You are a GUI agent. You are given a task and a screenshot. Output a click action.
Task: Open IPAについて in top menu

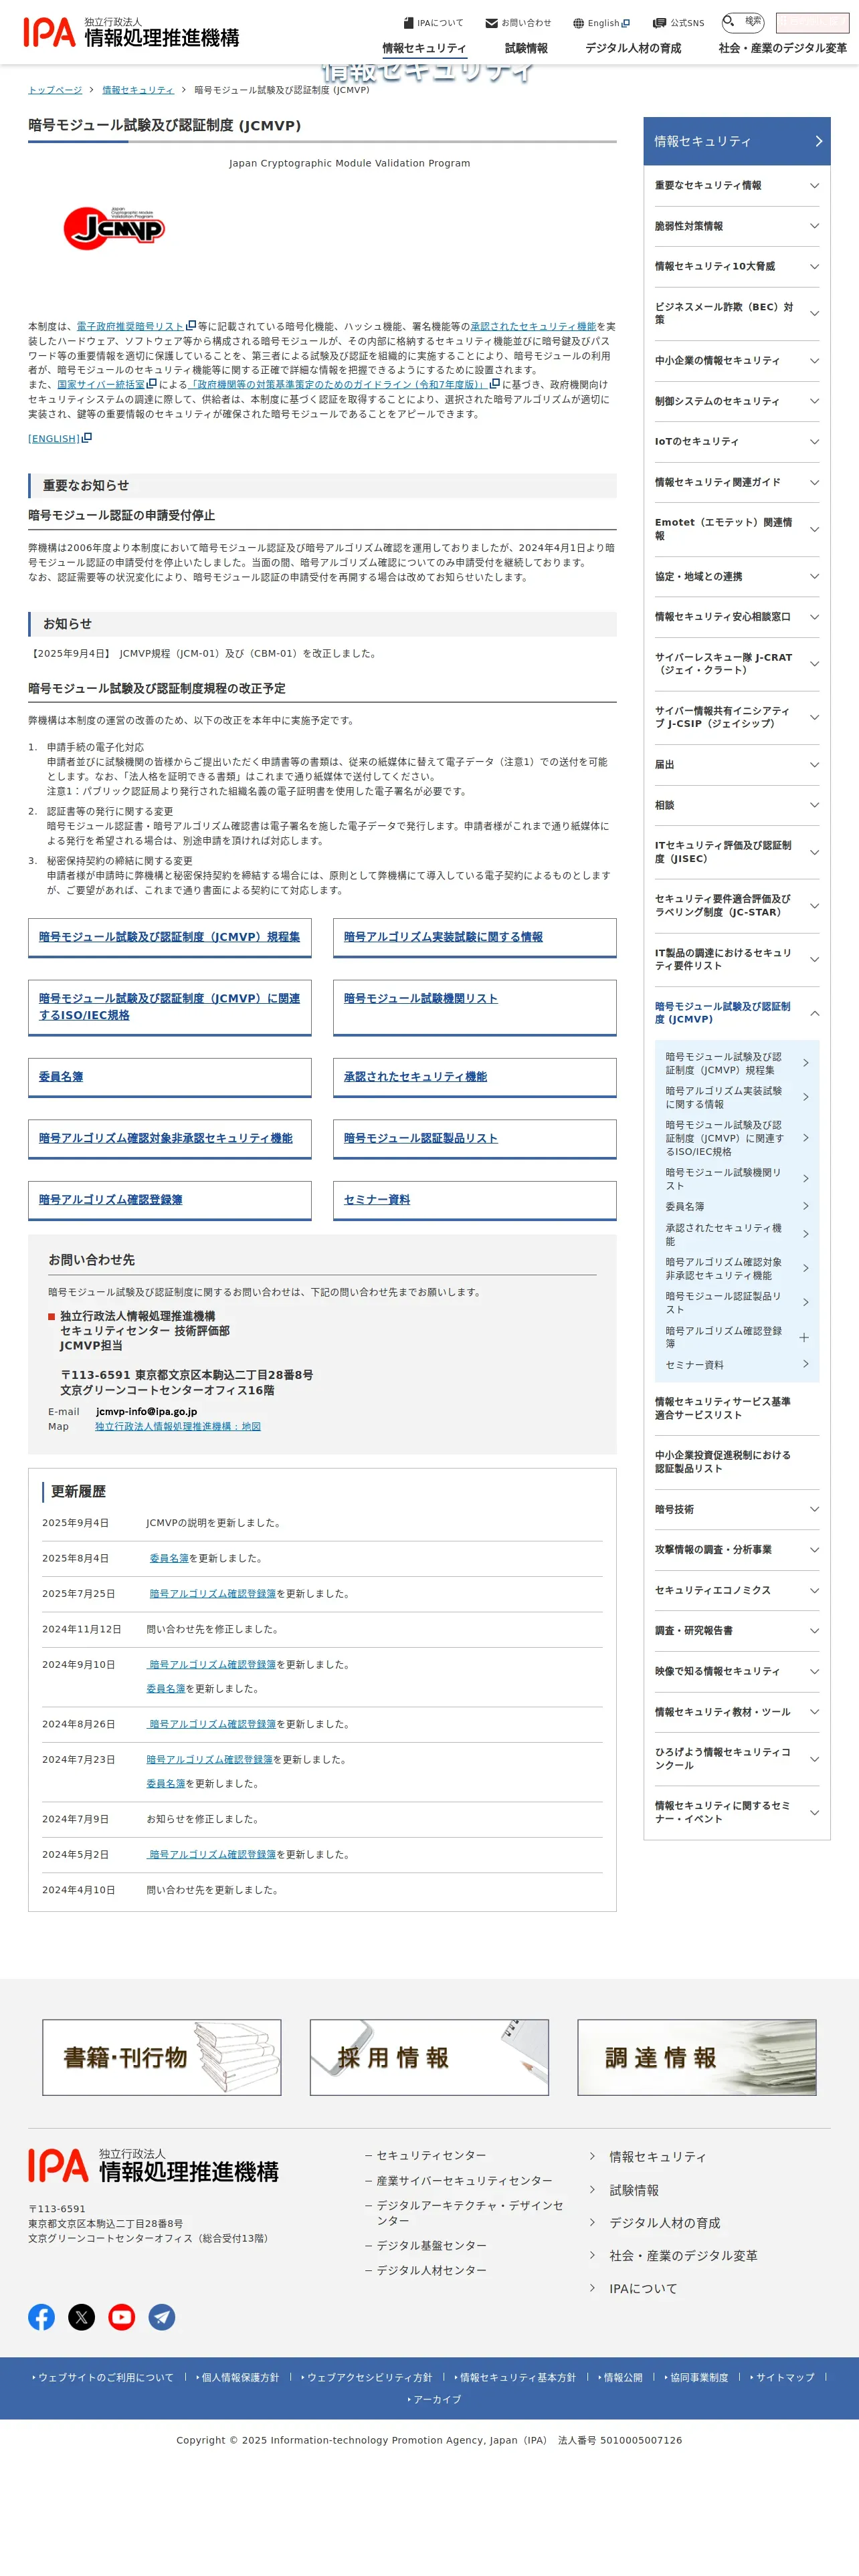[x=433, y=23]
